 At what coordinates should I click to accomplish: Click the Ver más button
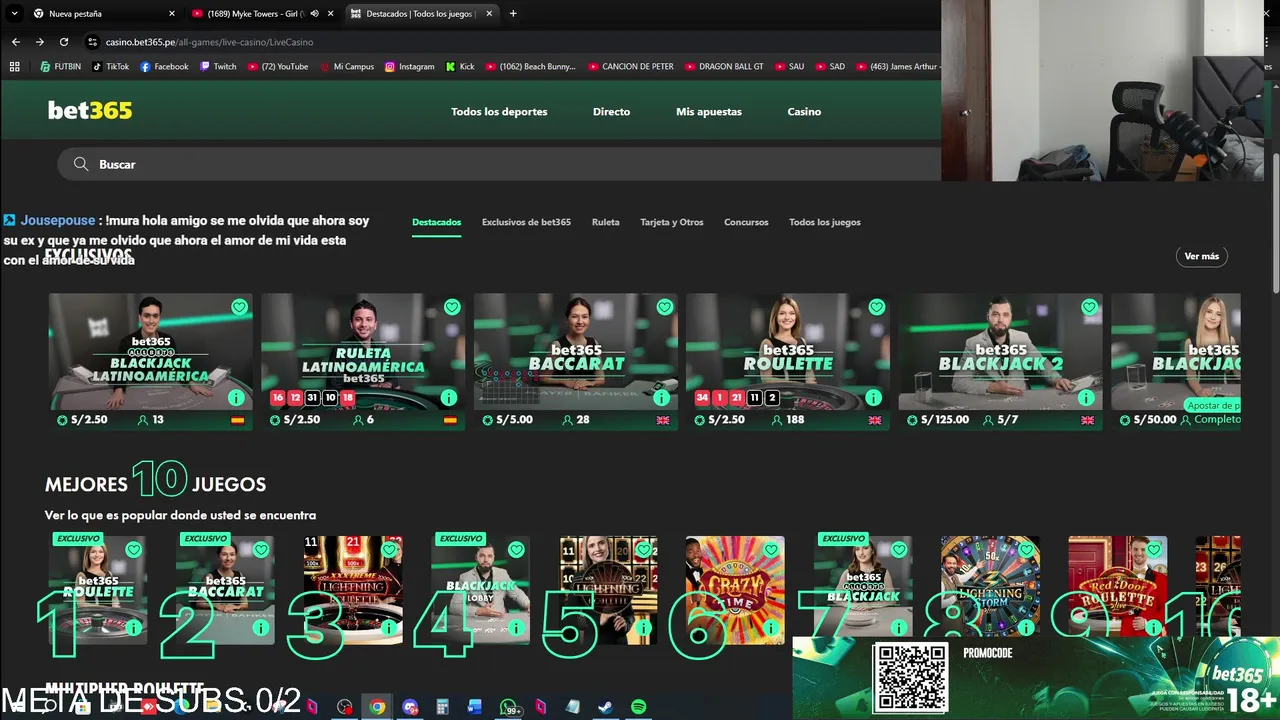pyautogui.click(x=1201, y=256)
